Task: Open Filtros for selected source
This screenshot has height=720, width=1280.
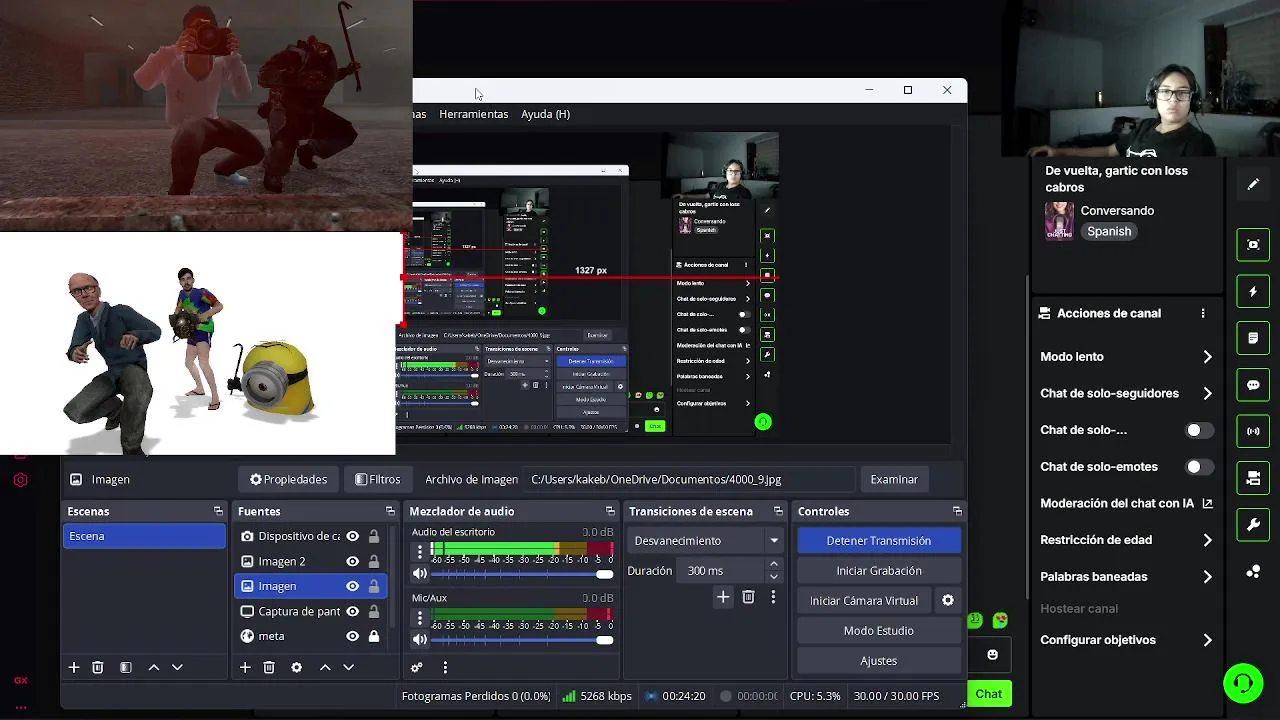Action: click(378, 479)
